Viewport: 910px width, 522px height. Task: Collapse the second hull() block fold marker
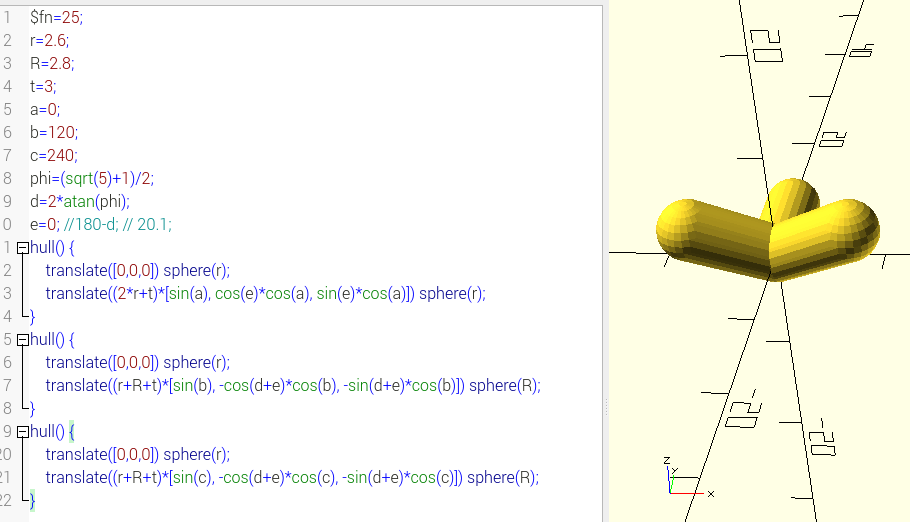click(23, 340)
